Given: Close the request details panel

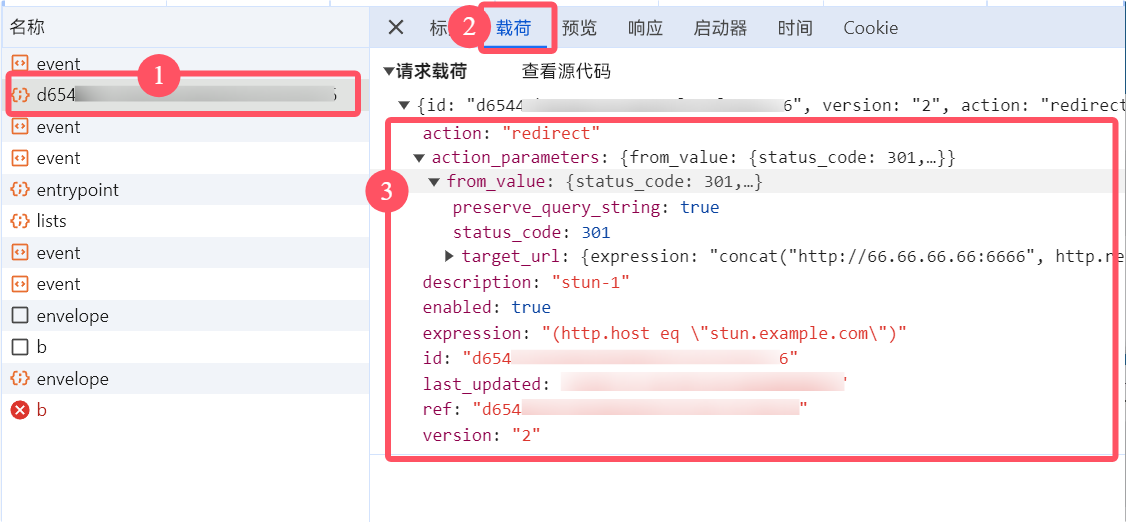Looking at the screenshot, I should click(x=396, y=28).
